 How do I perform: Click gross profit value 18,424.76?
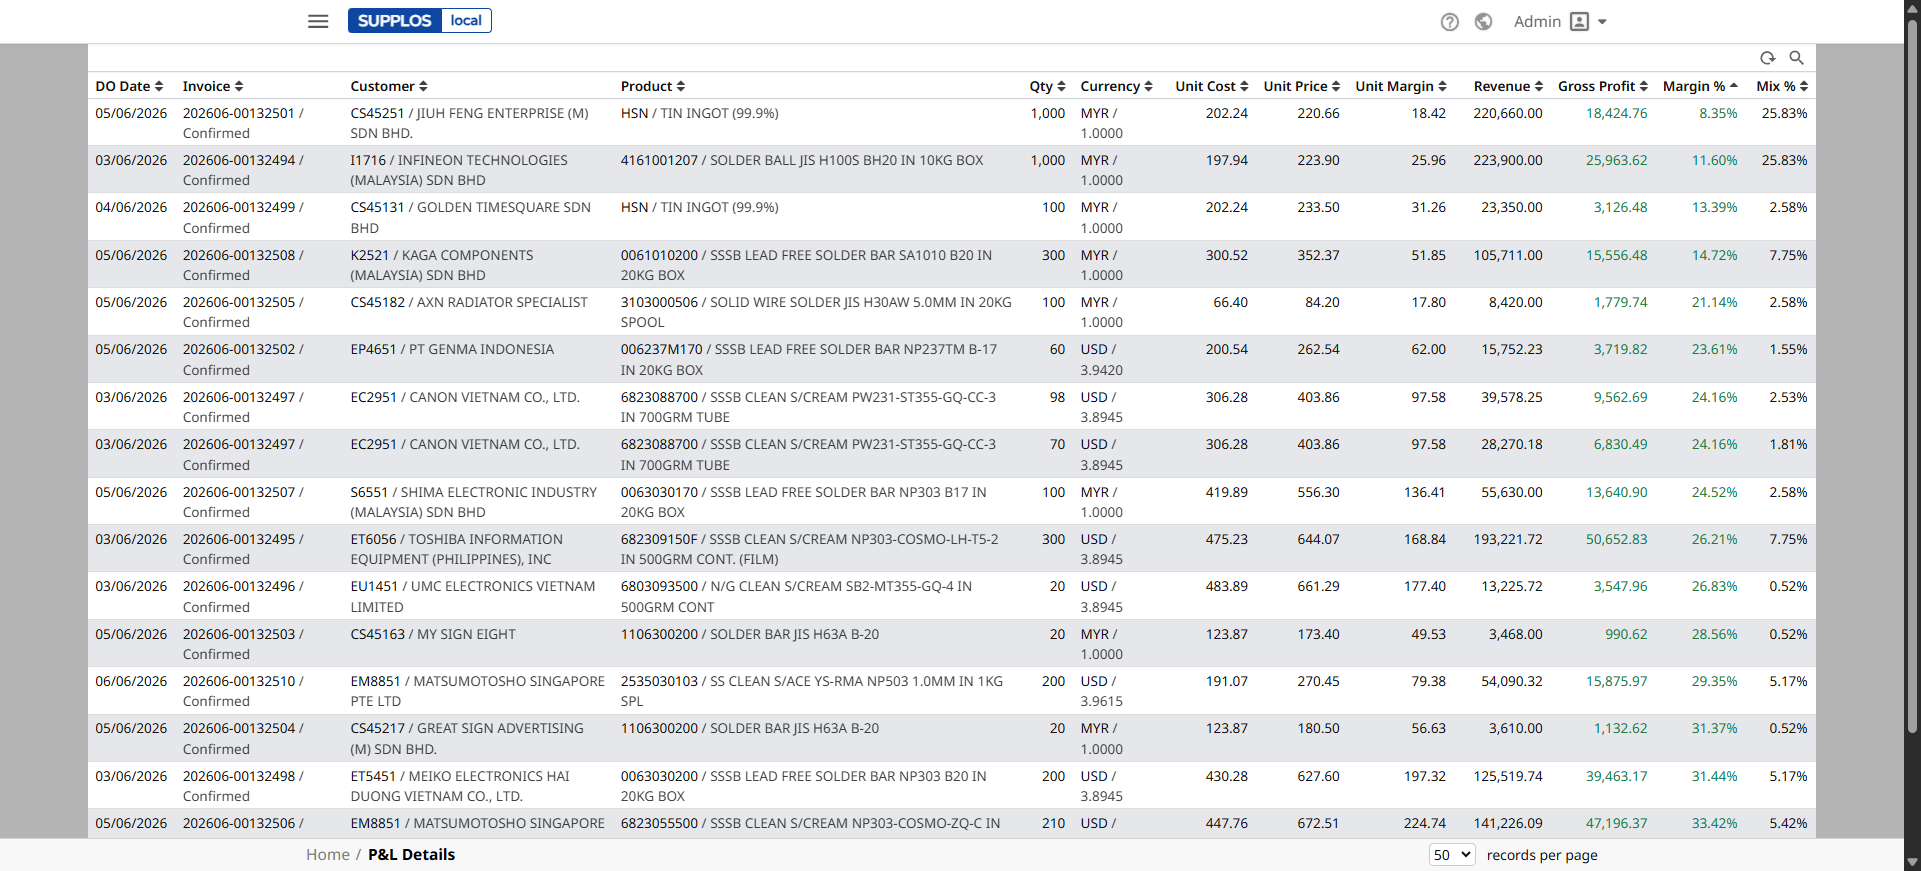pos(1616,113)
